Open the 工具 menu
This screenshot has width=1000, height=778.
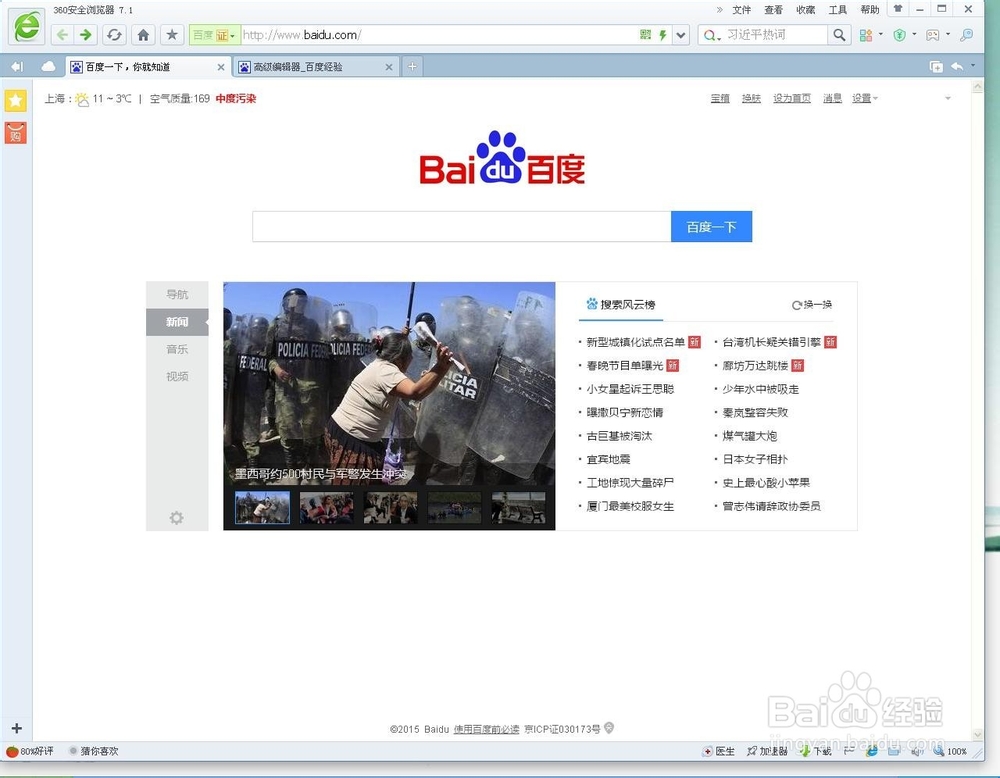click(x=837, y=10)
